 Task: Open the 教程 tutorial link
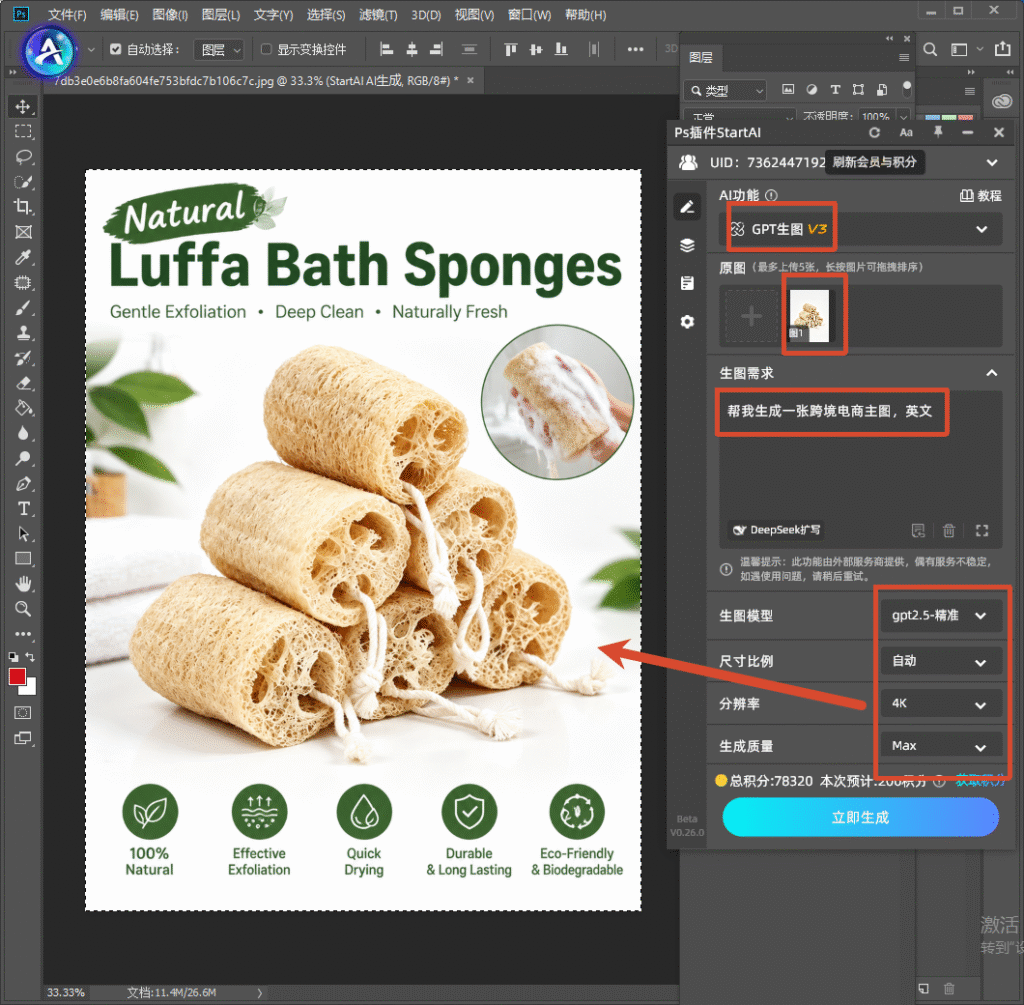click(980, 195)
